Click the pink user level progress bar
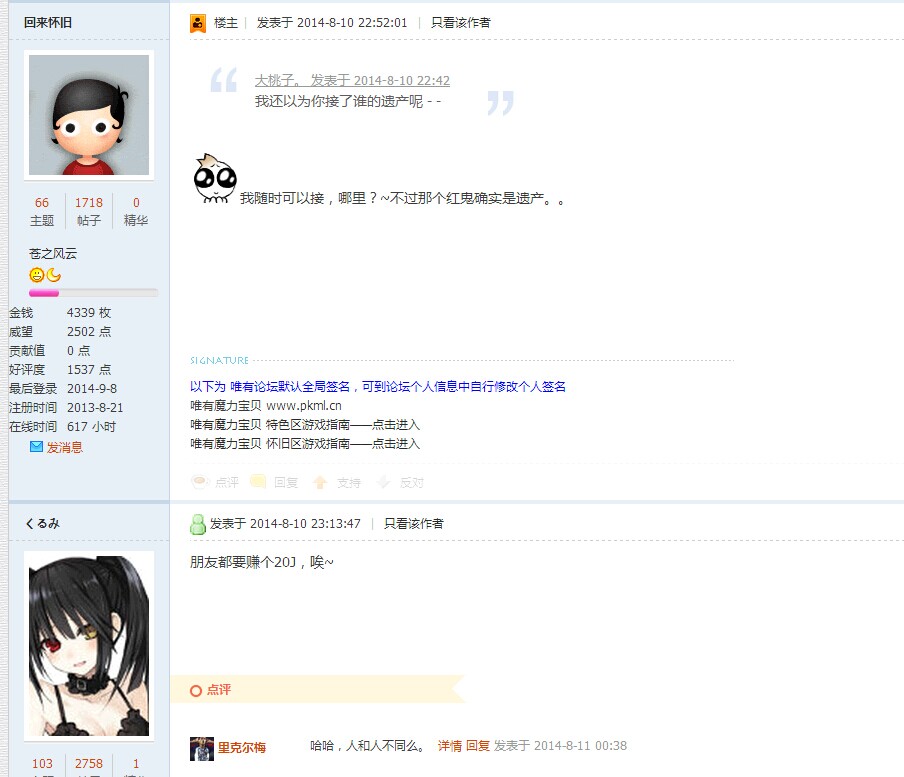Image resolution: width=904 pixels, height=777 pixels. pyautogui.click(x=93, y=293)
